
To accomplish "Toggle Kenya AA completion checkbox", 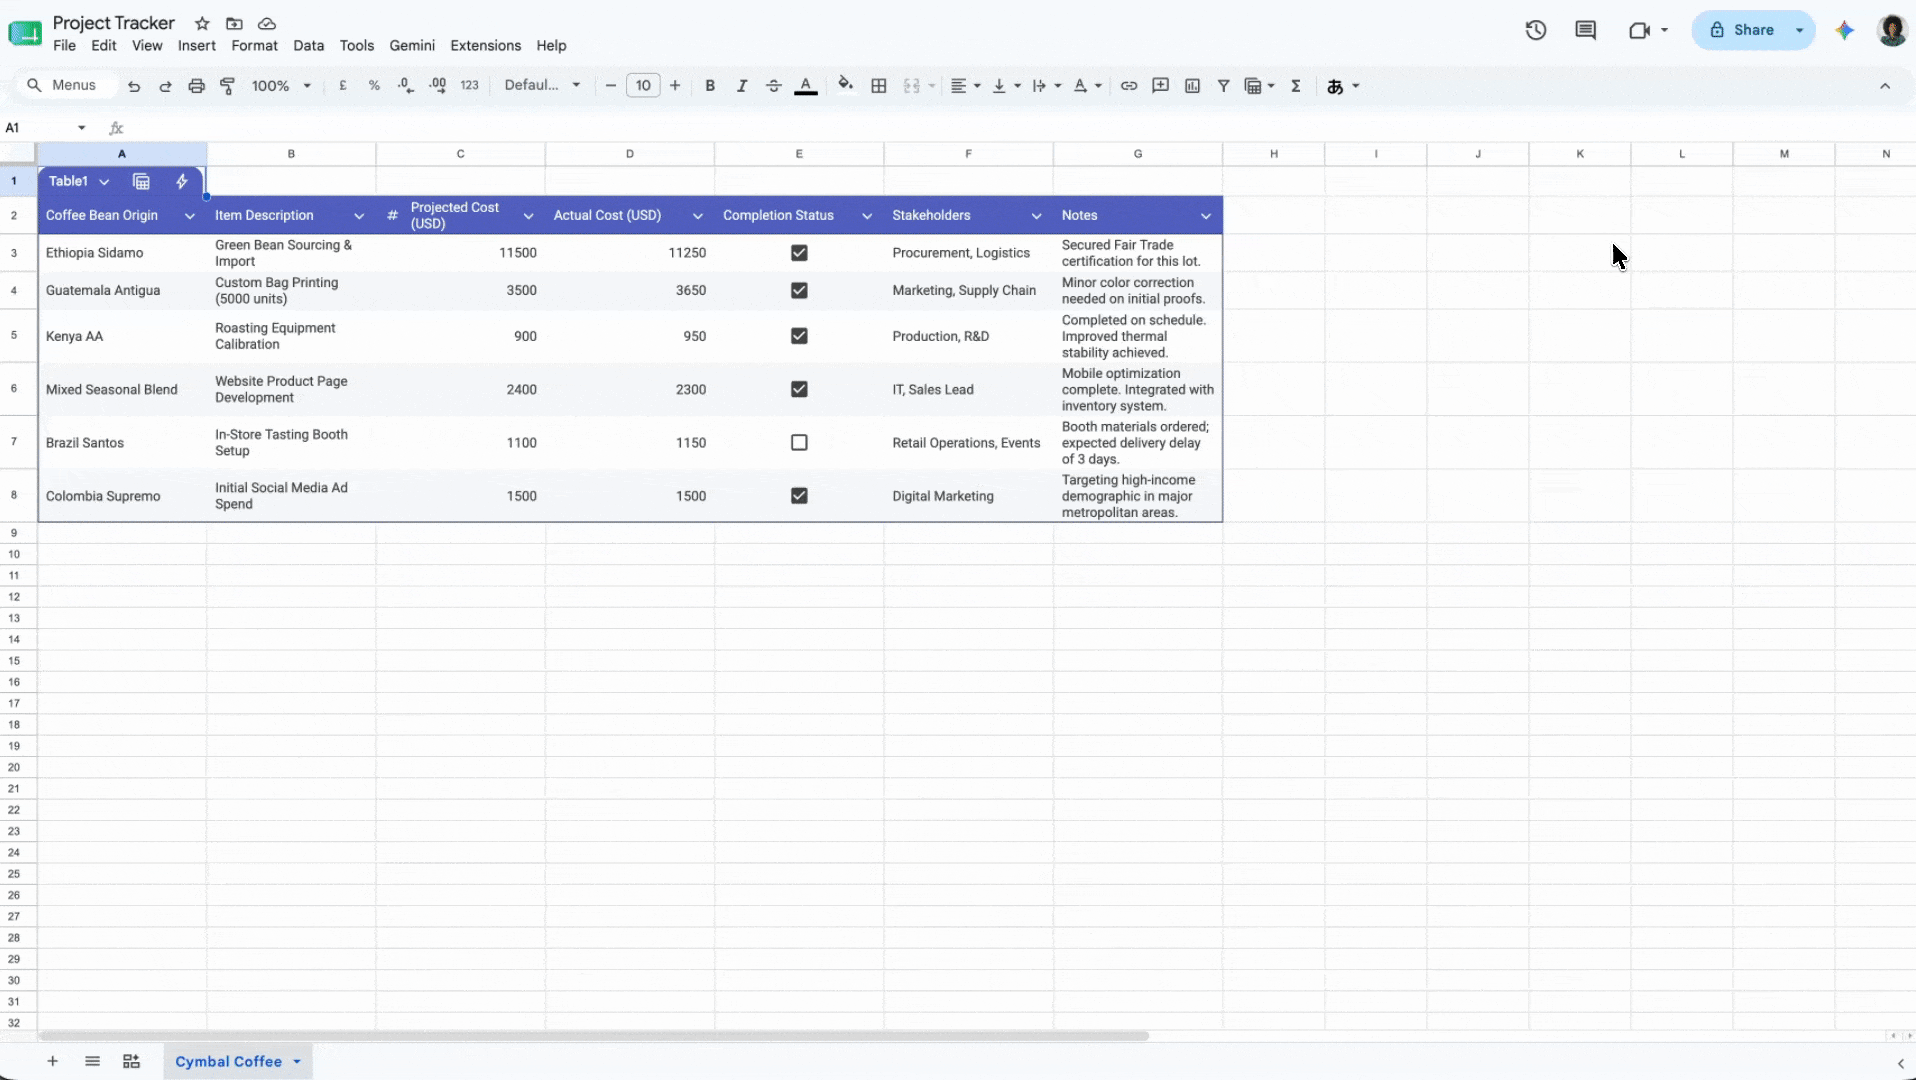I will click(x=799, y=336).
